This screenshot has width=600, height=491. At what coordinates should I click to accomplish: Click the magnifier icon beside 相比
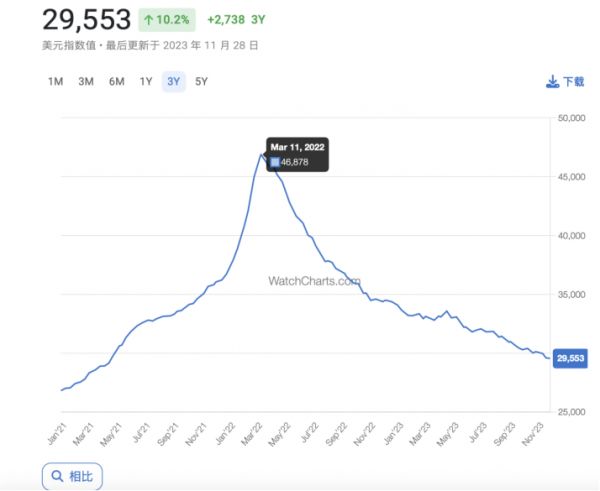[x=55, y=477]
